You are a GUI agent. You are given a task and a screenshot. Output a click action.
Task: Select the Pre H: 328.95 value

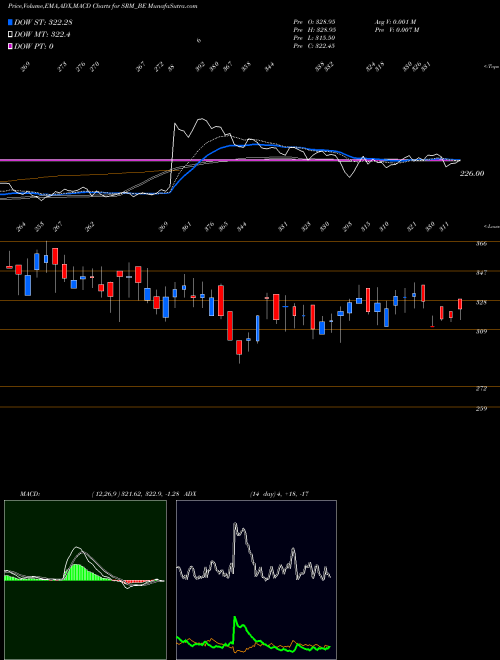point(314,29)
